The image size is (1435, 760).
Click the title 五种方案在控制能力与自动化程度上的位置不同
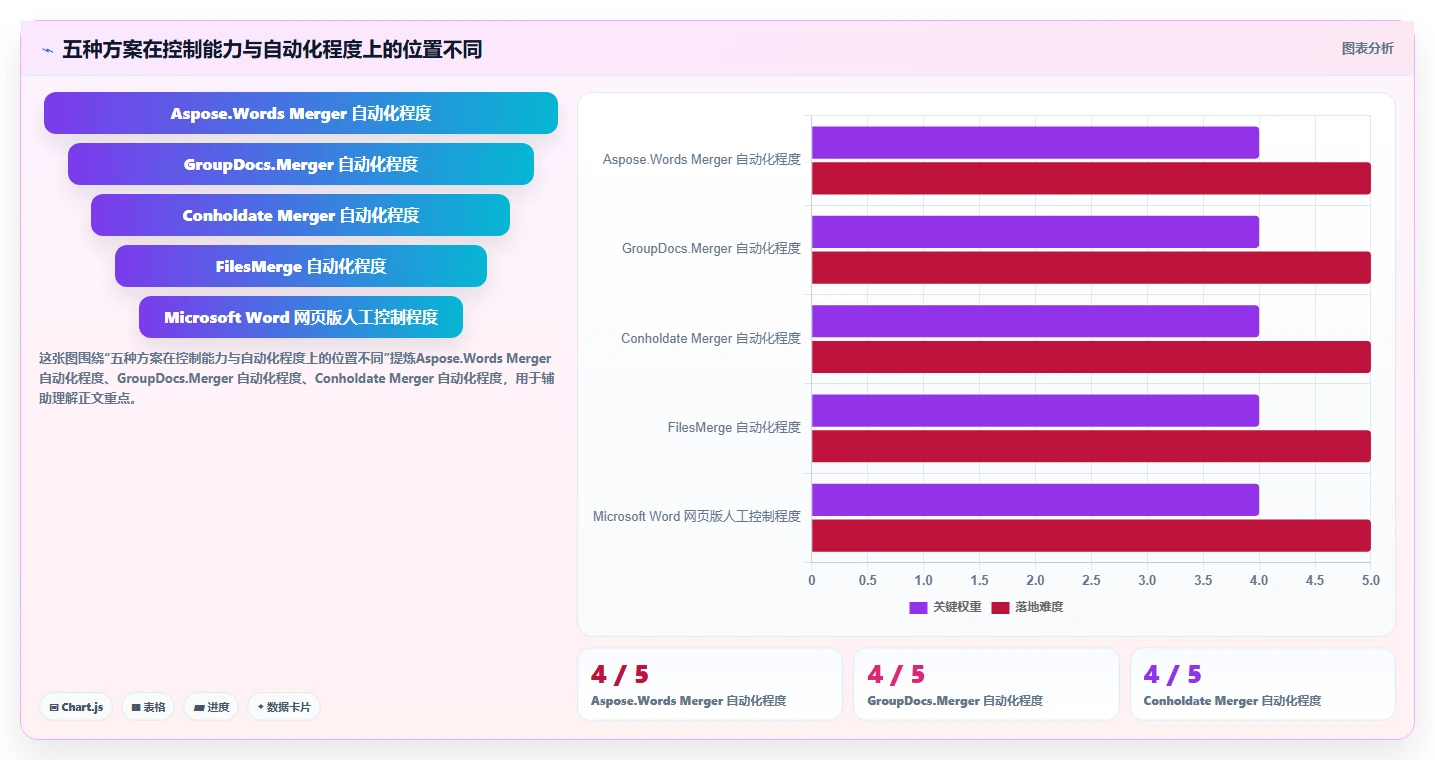click(x=272, y=49)
